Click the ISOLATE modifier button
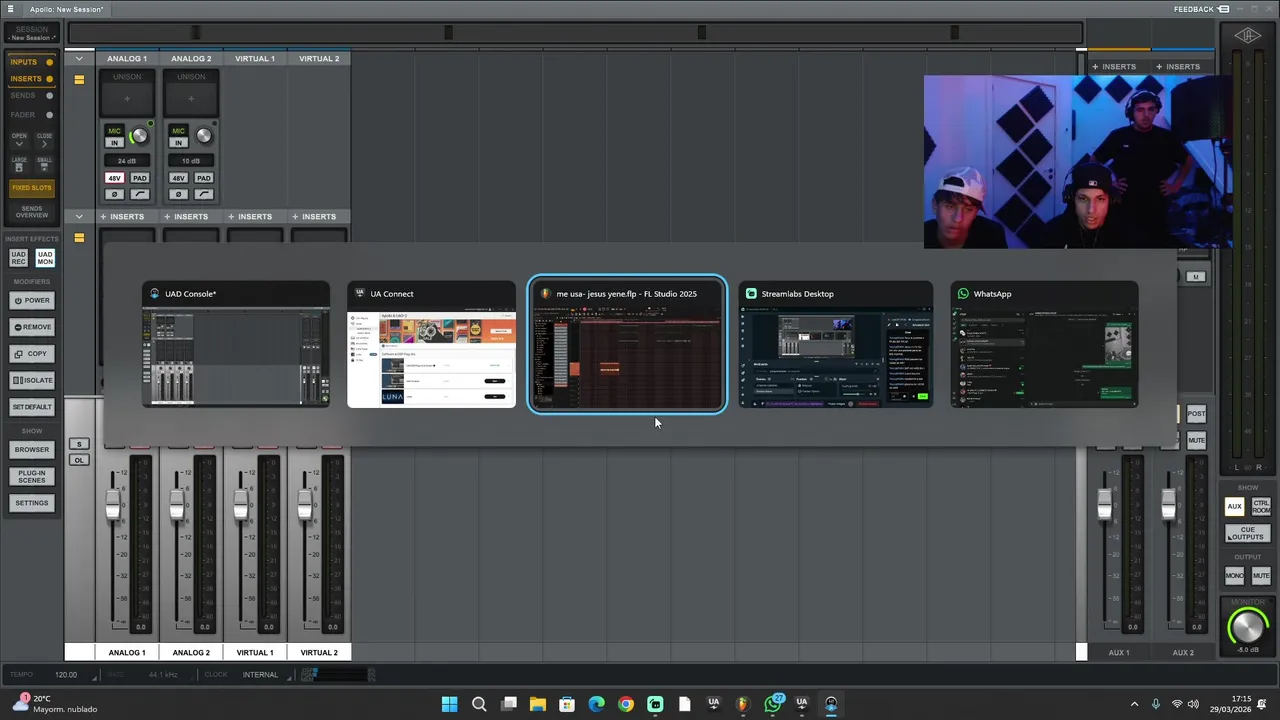Screen dimensions: 1280x720 (31, 381)
